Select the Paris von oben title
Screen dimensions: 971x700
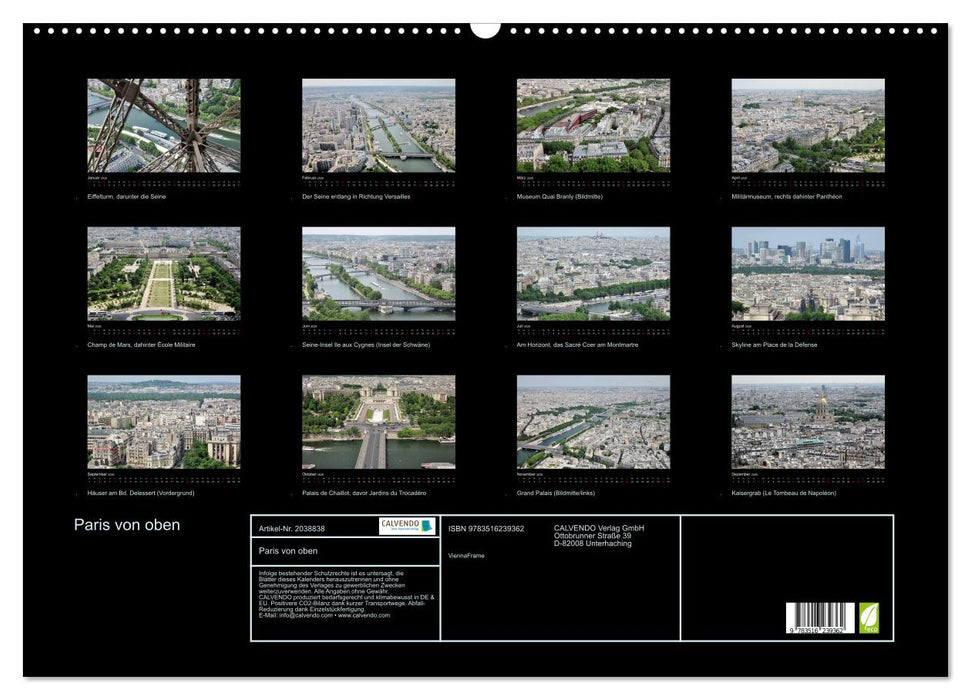(x=127, y=523)
